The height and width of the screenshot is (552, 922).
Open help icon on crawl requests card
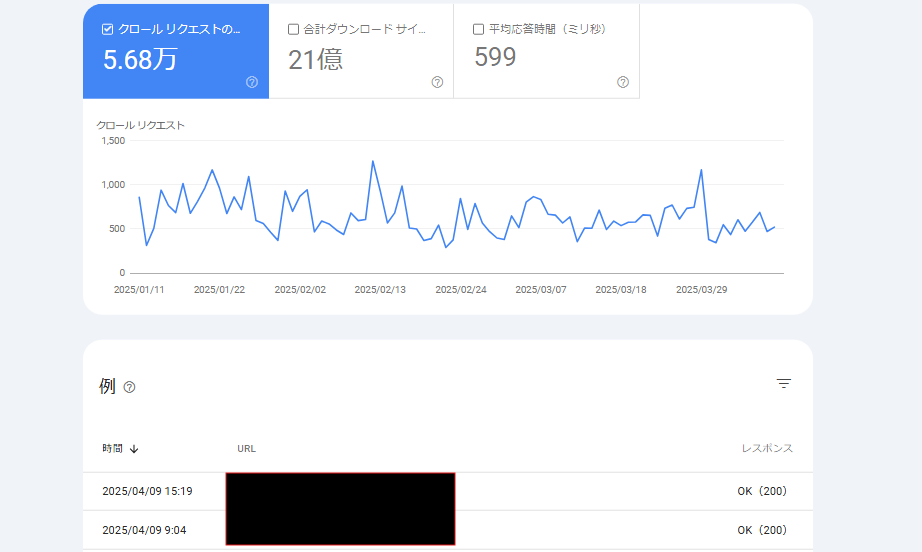[252, 82]
